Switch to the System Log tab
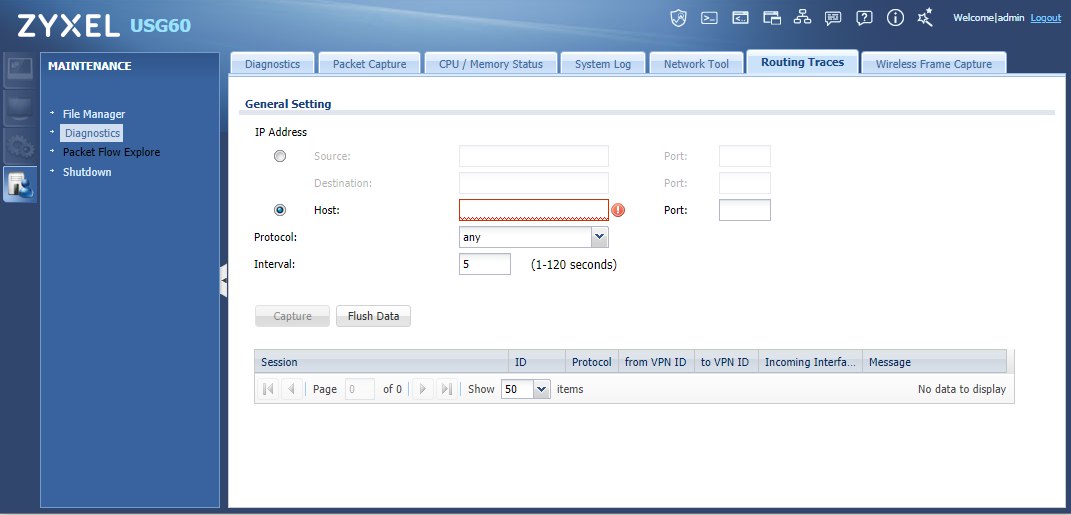 [x=602, y=64]
